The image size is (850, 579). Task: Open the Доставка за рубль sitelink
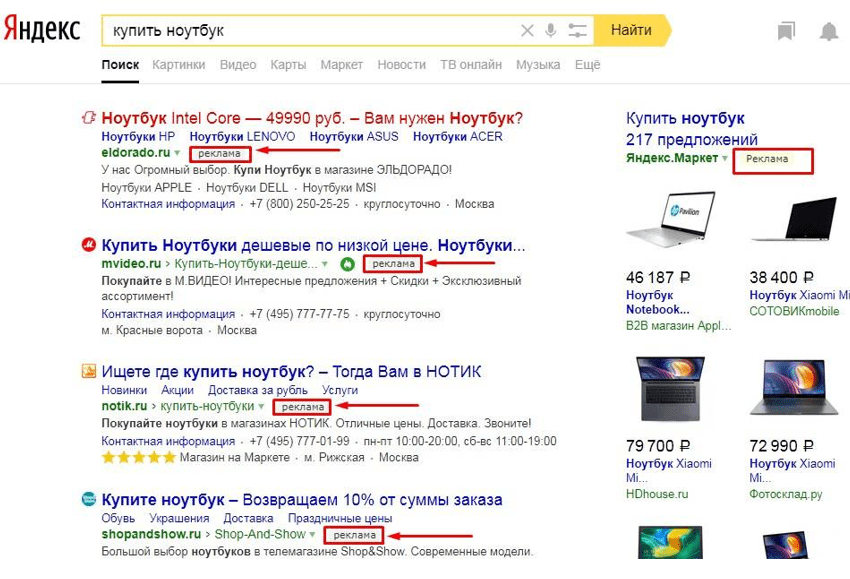[x=257, y=390]
